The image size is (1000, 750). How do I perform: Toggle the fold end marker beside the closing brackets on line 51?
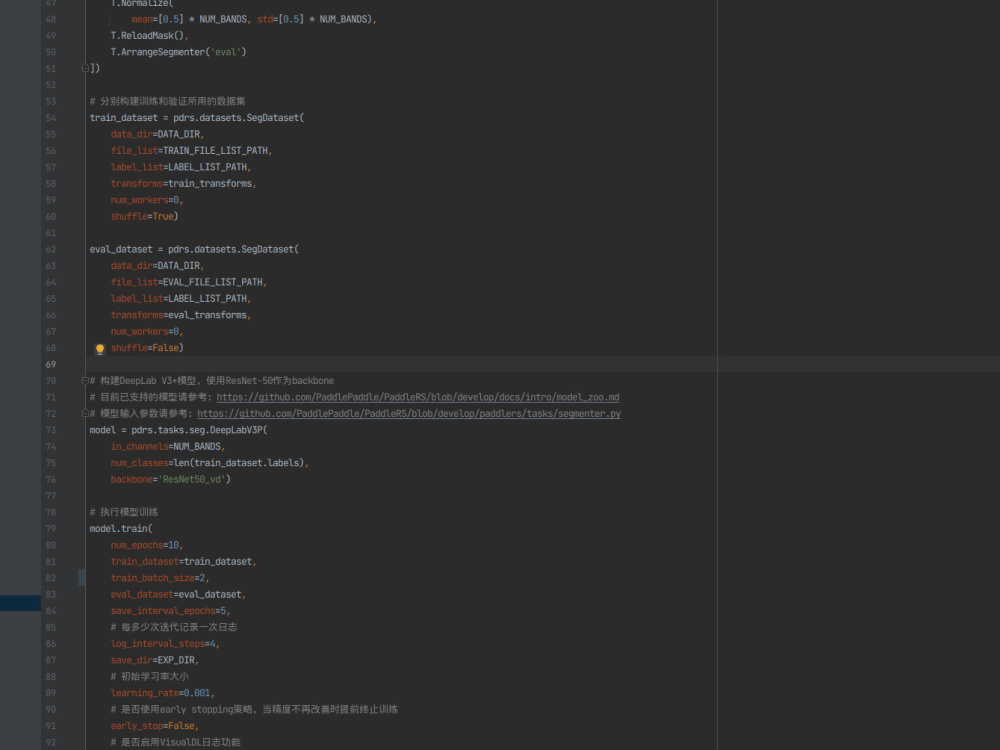tap(85, 68)
